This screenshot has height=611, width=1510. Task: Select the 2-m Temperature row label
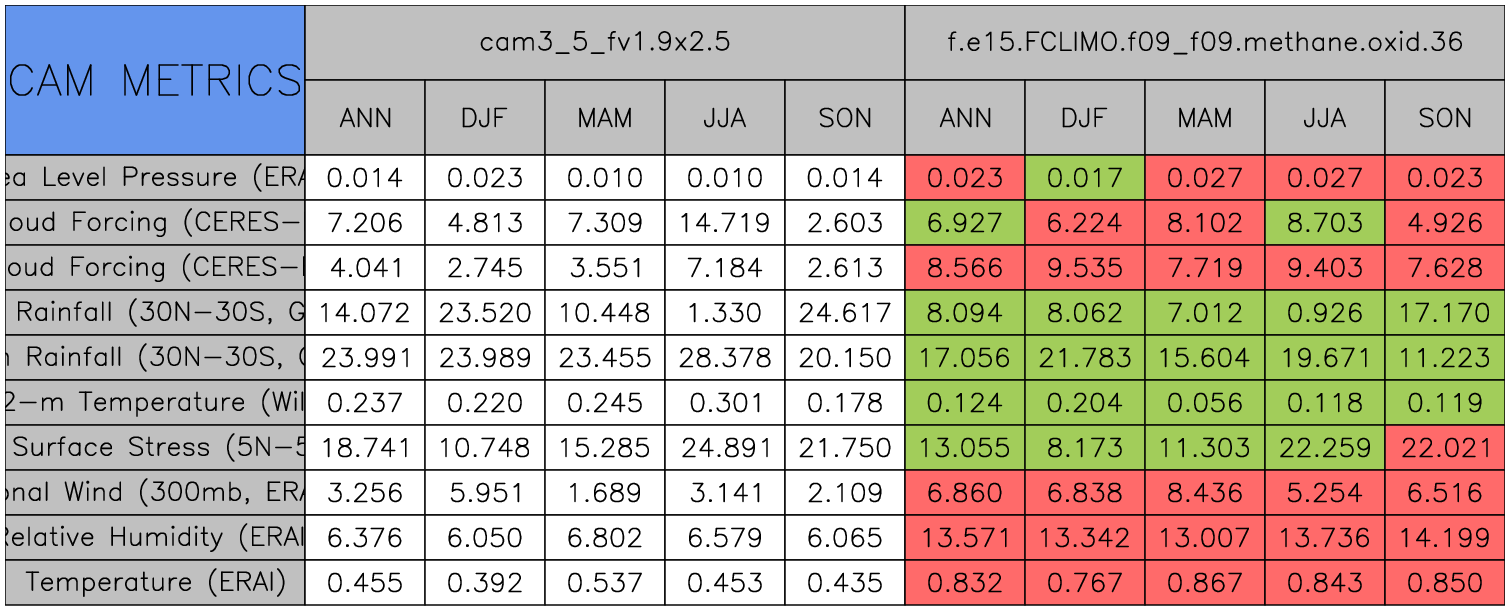154,402
